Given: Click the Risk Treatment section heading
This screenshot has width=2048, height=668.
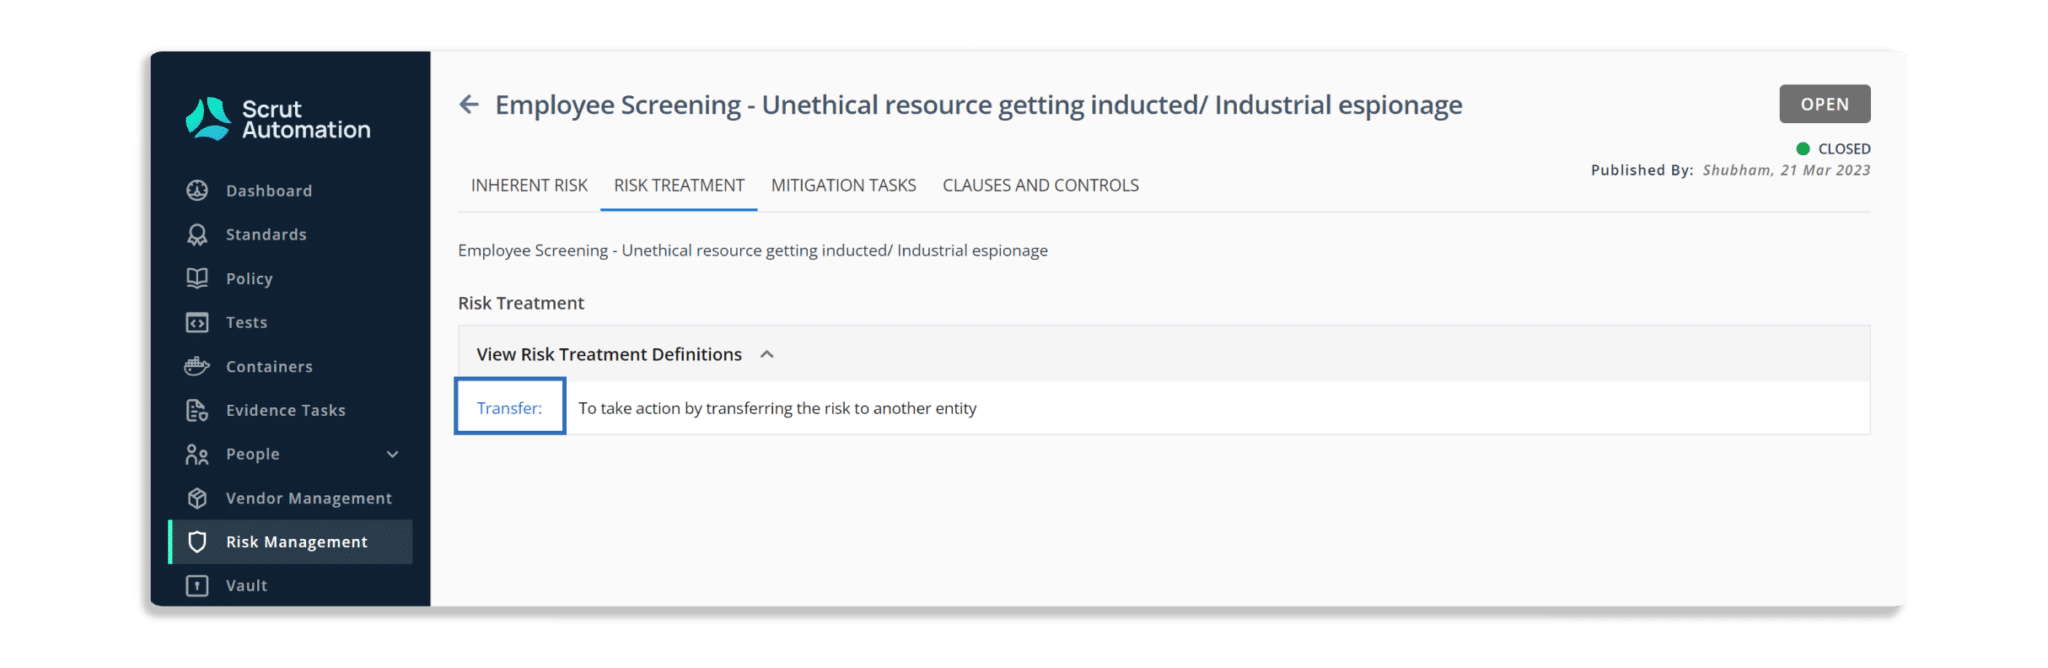Looking at the screenshot, I should coord(521,303).
